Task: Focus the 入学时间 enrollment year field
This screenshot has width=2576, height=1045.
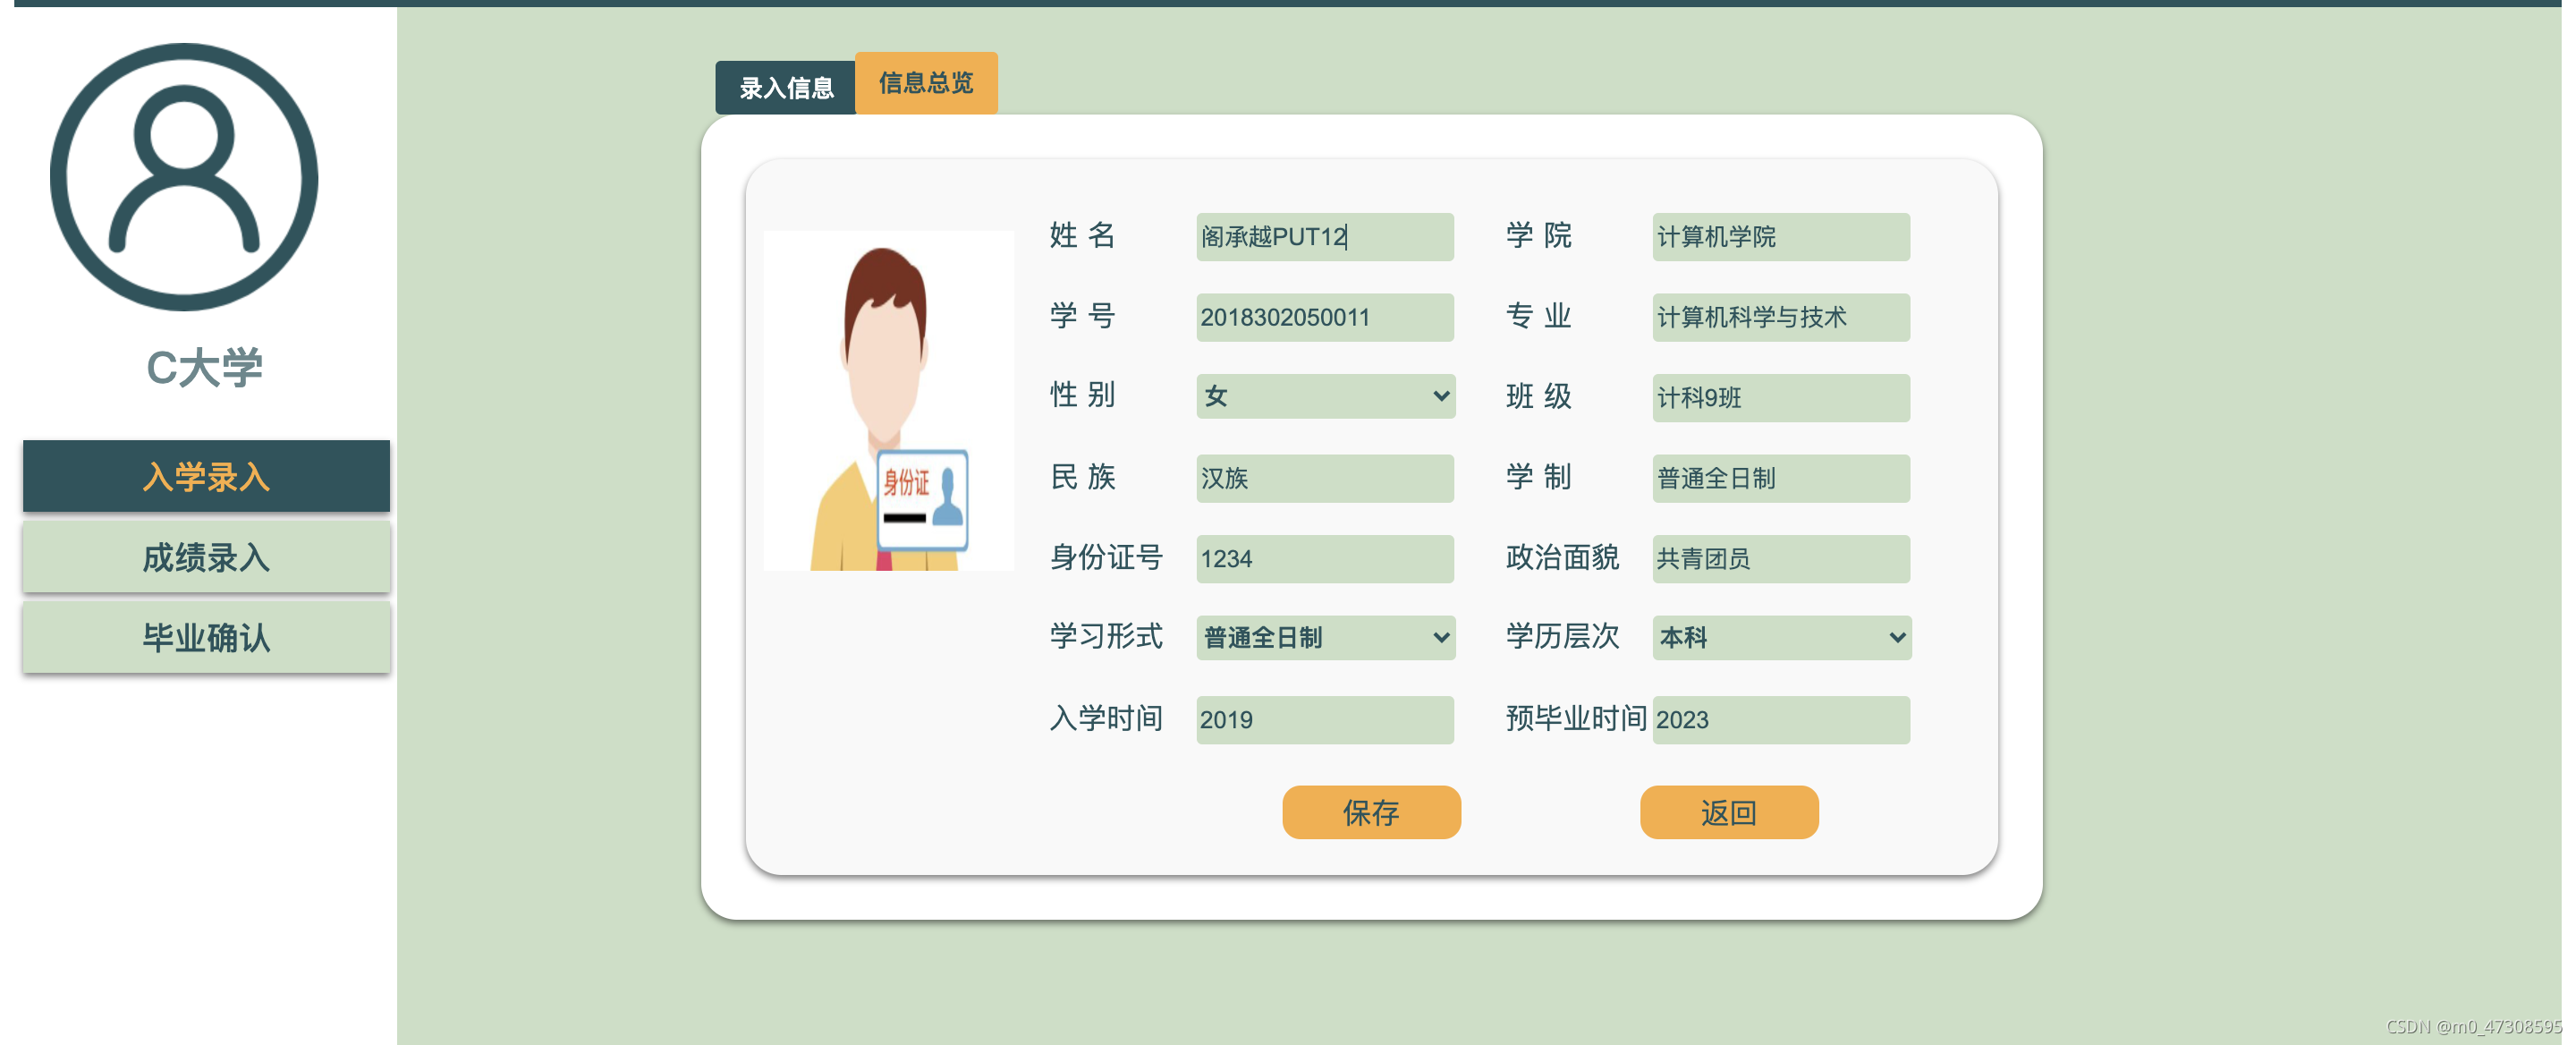Action: click(x=1324, y=720)
